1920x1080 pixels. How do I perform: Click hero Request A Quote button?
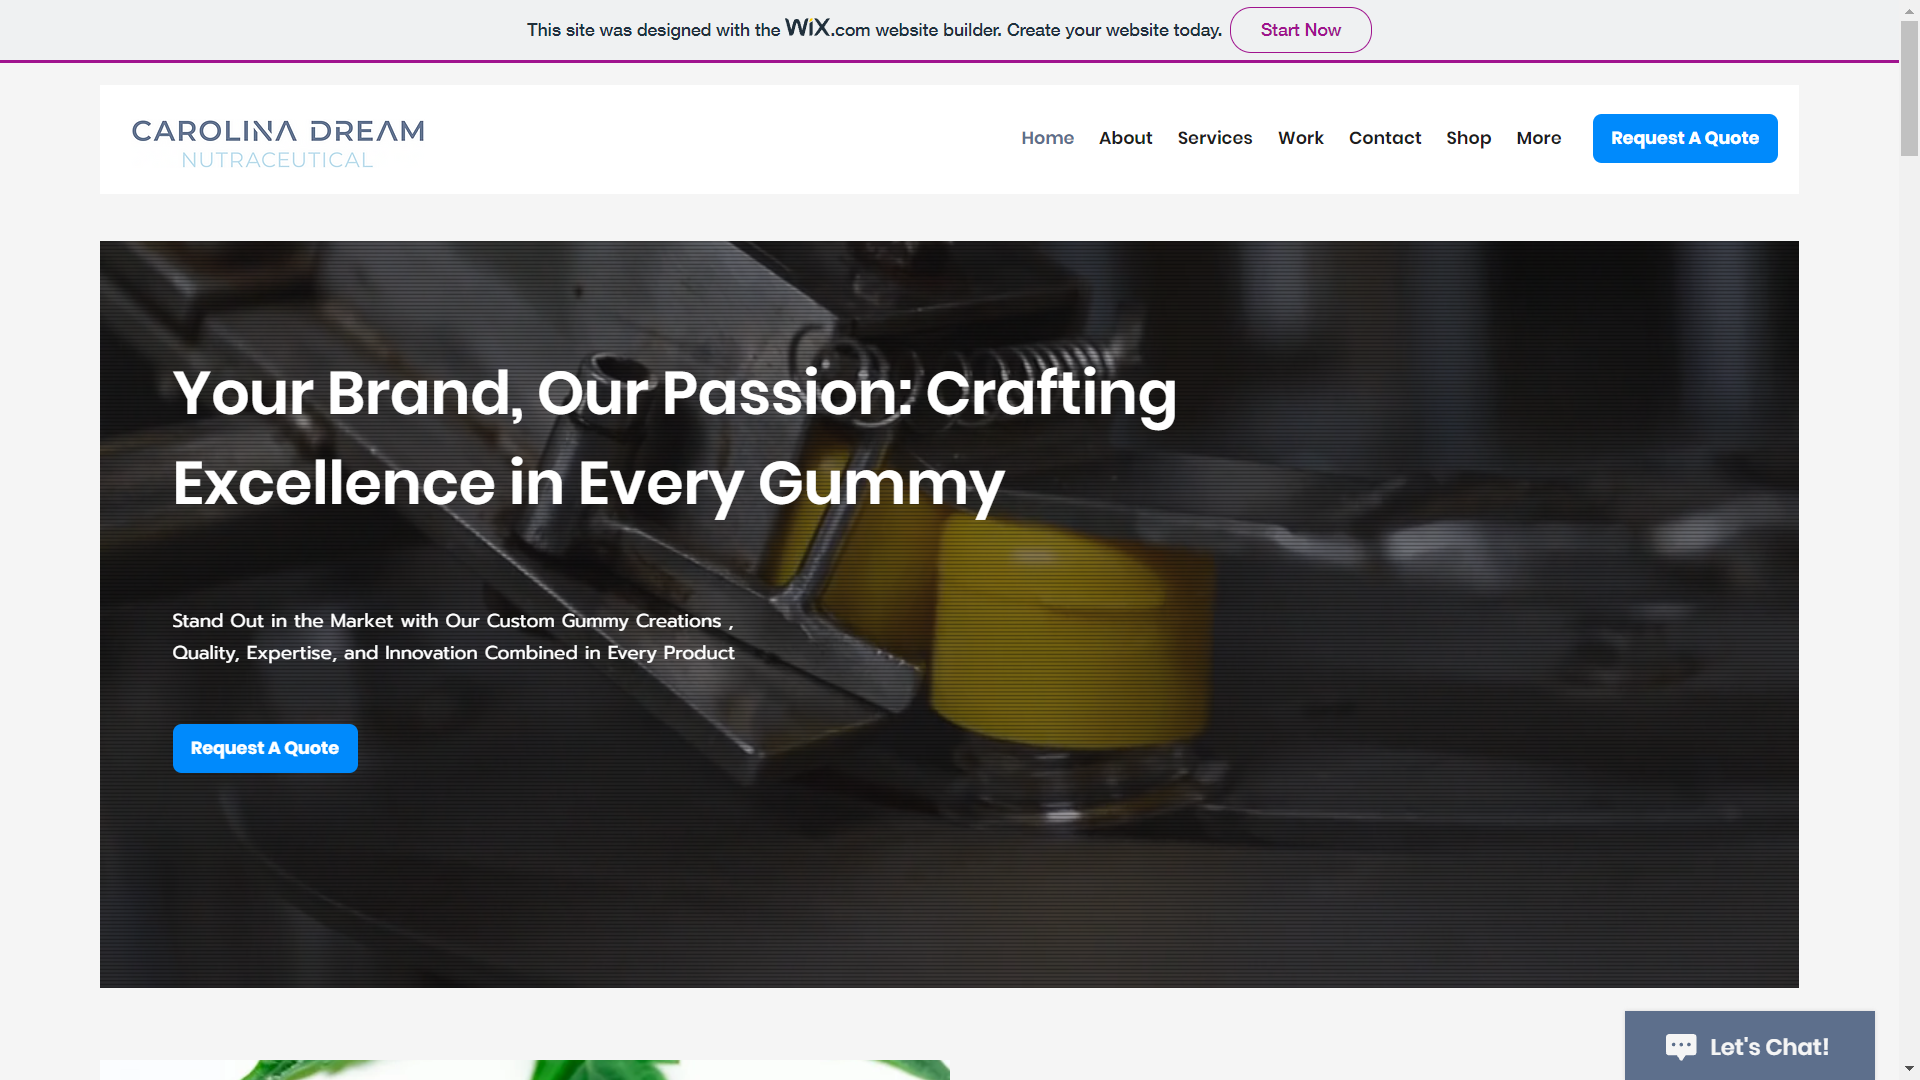coord(265,748)
